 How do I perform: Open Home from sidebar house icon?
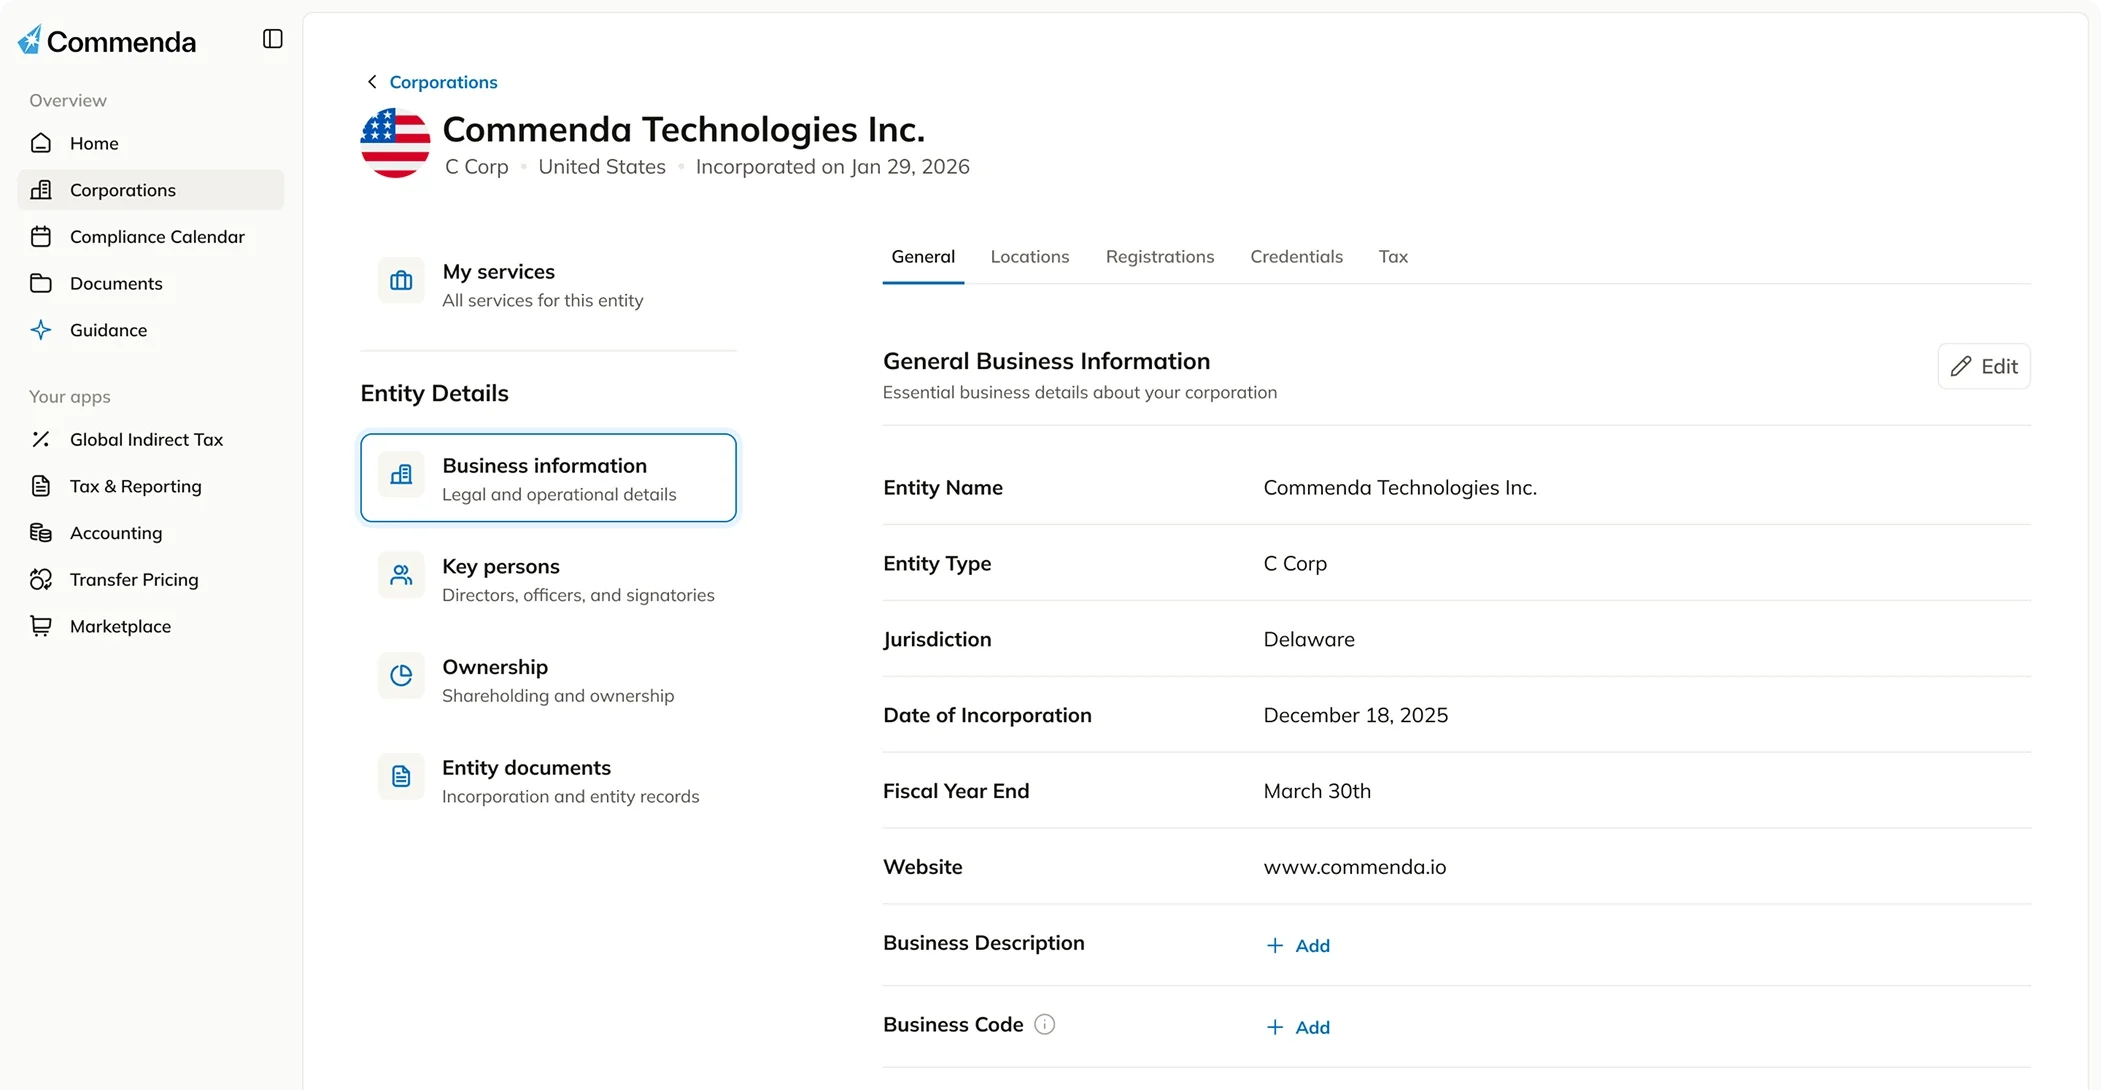pos(41,143)
